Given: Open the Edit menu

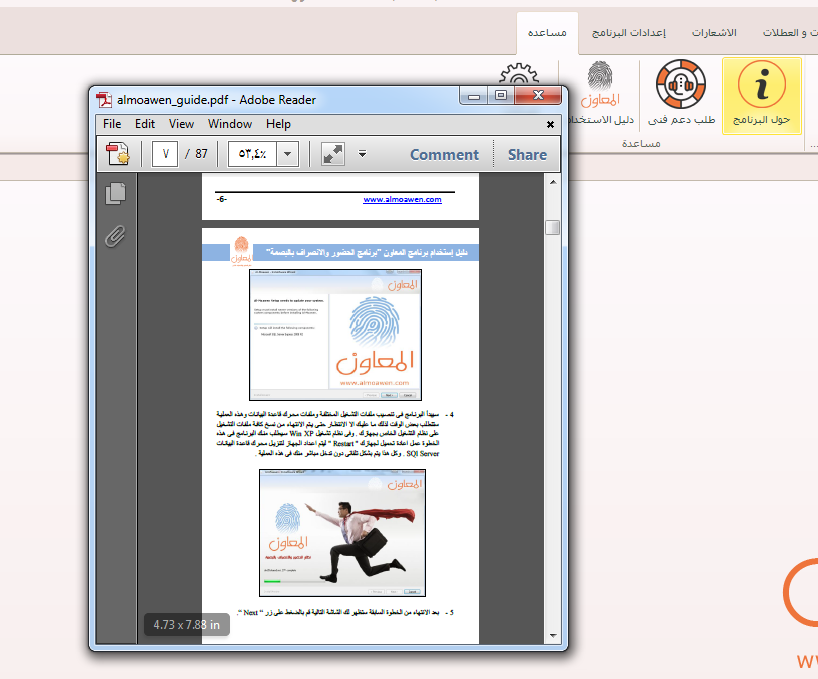Looking at the screenshot, I should pos(145,124).
